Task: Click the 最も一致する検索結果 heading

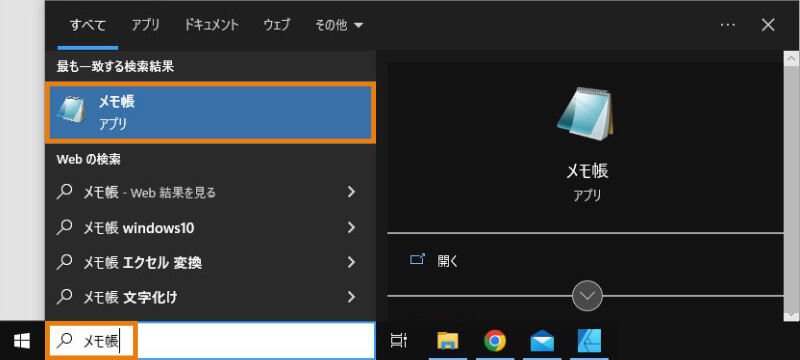Action: [x=115, y=66]
